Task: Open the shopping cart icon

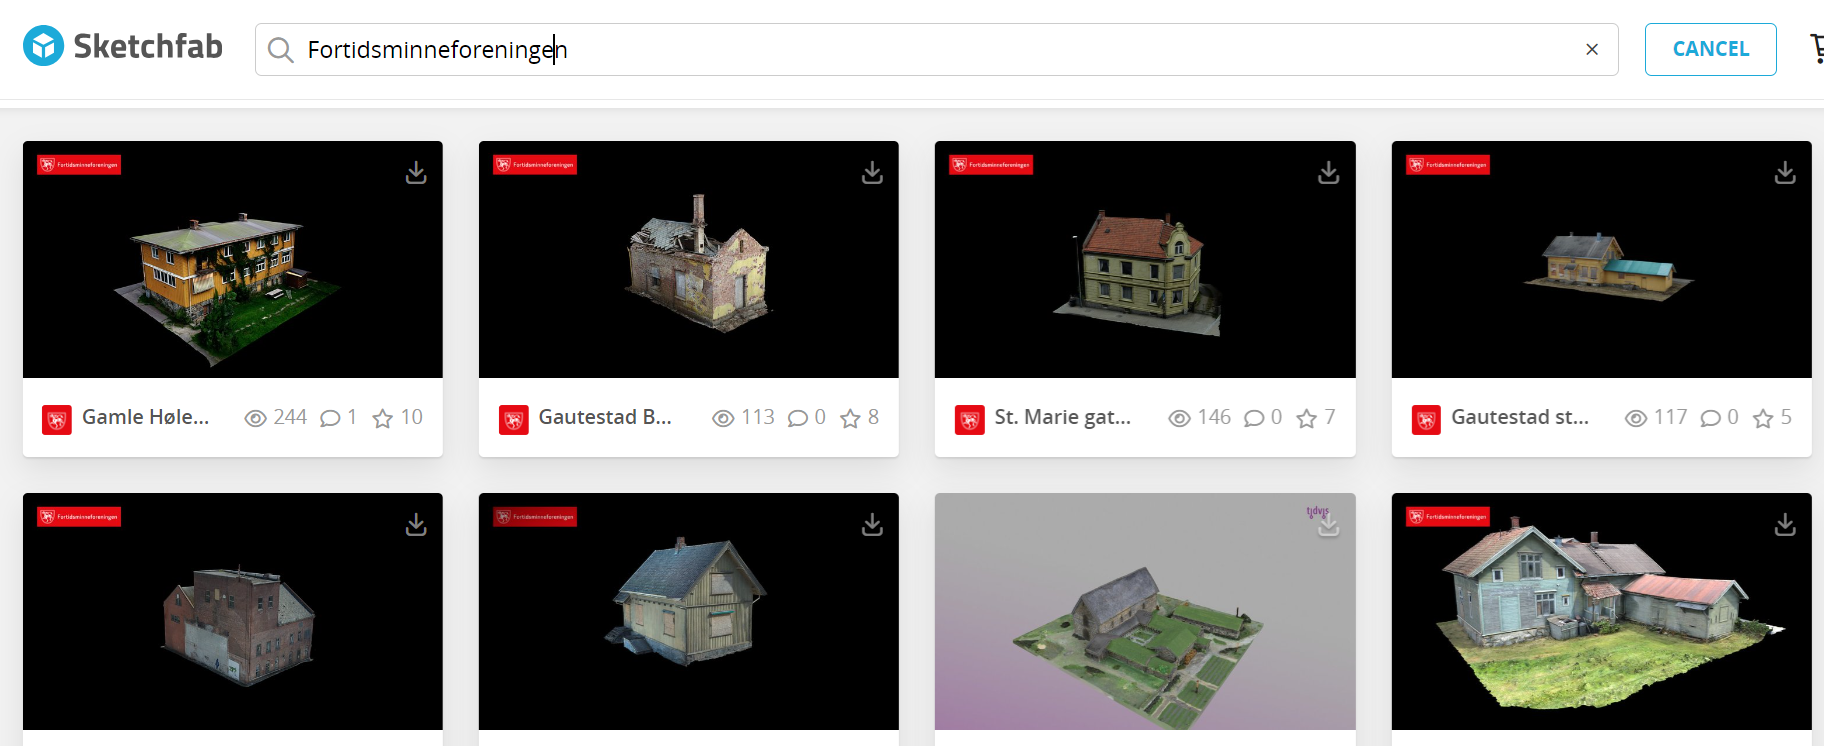Action: [x=1816, y=48]
